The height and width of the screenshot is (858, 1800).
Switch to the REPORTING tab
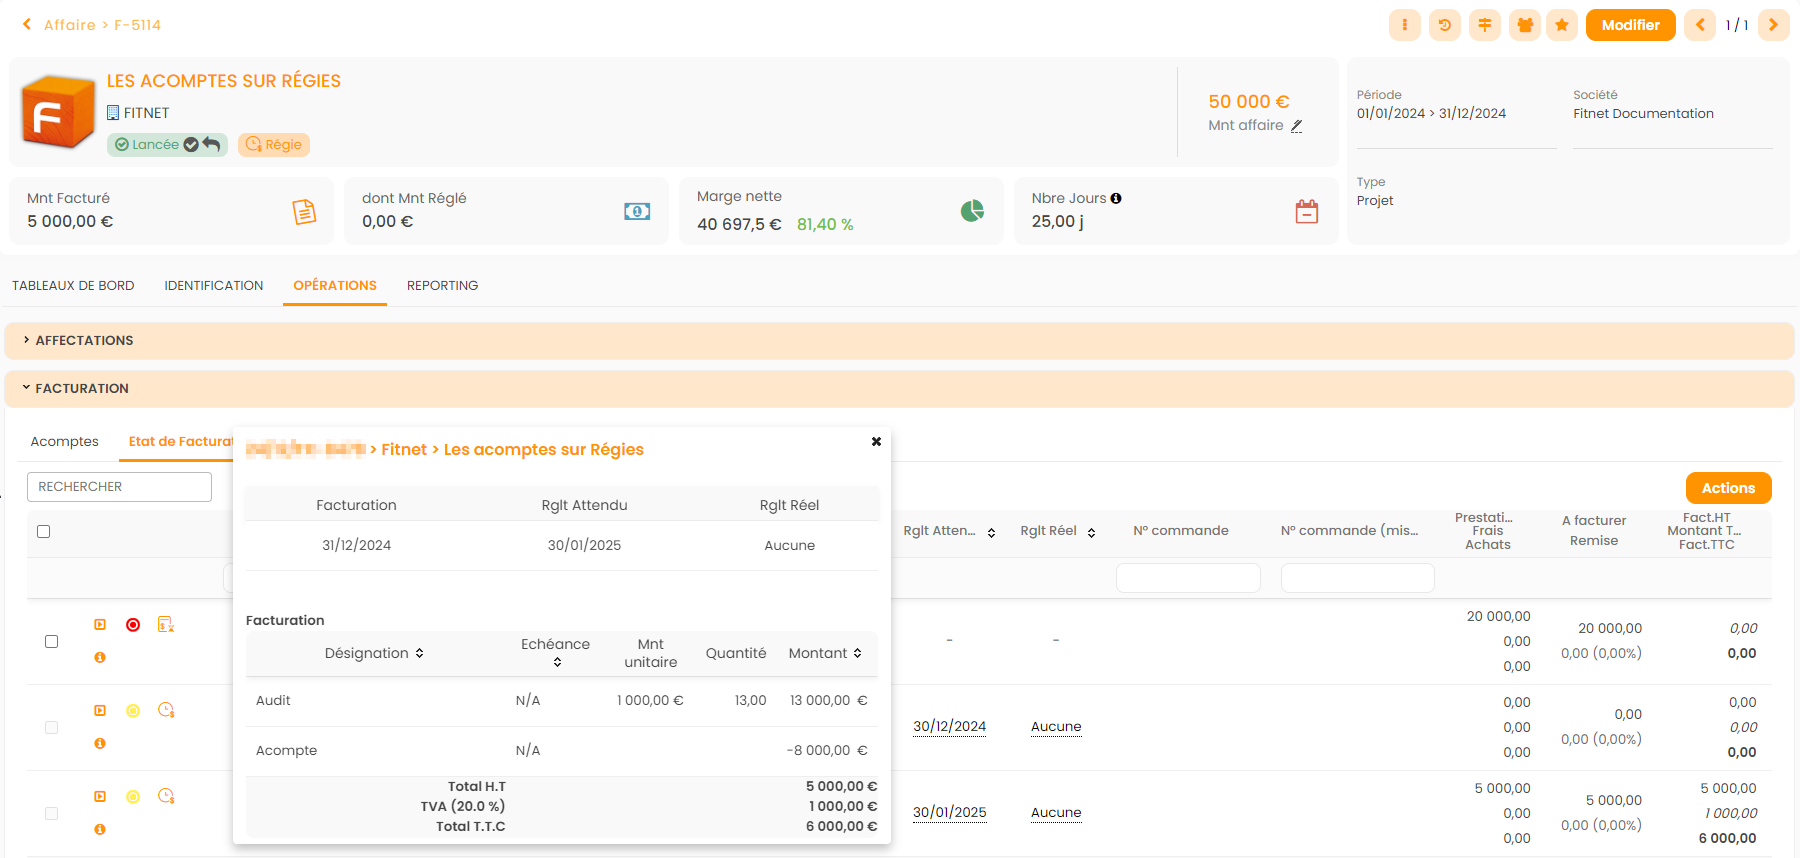442,286
